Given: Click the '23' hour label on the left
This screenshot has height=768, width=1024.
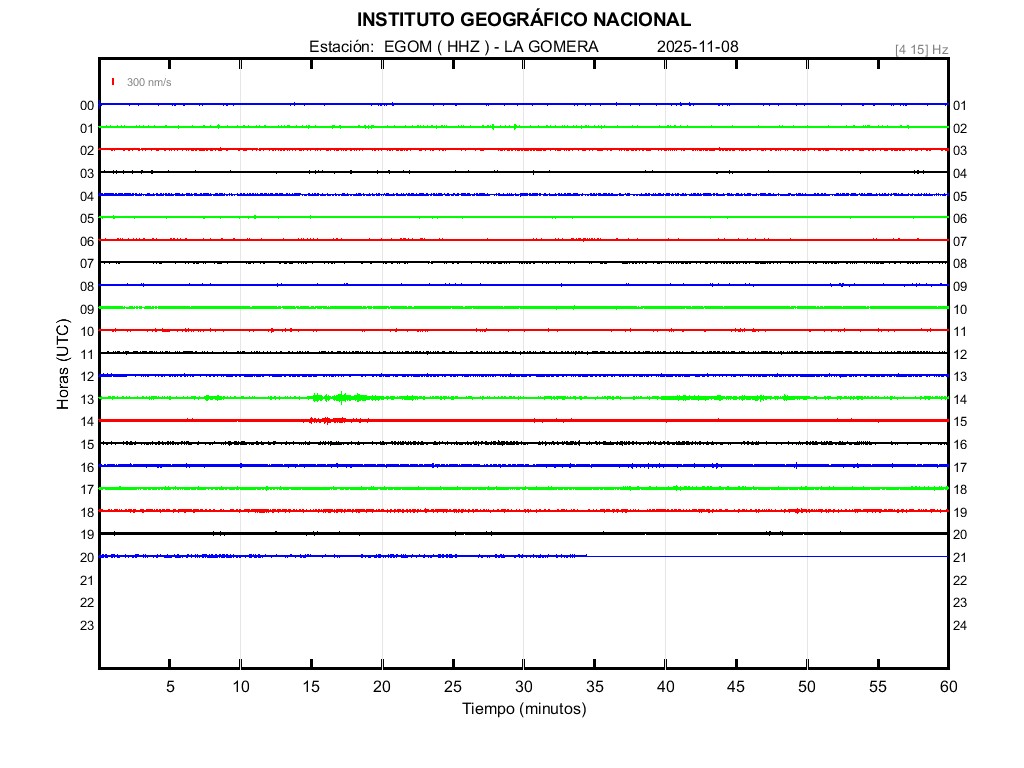Looking at the screenshot, I should (x=87, y=625).
